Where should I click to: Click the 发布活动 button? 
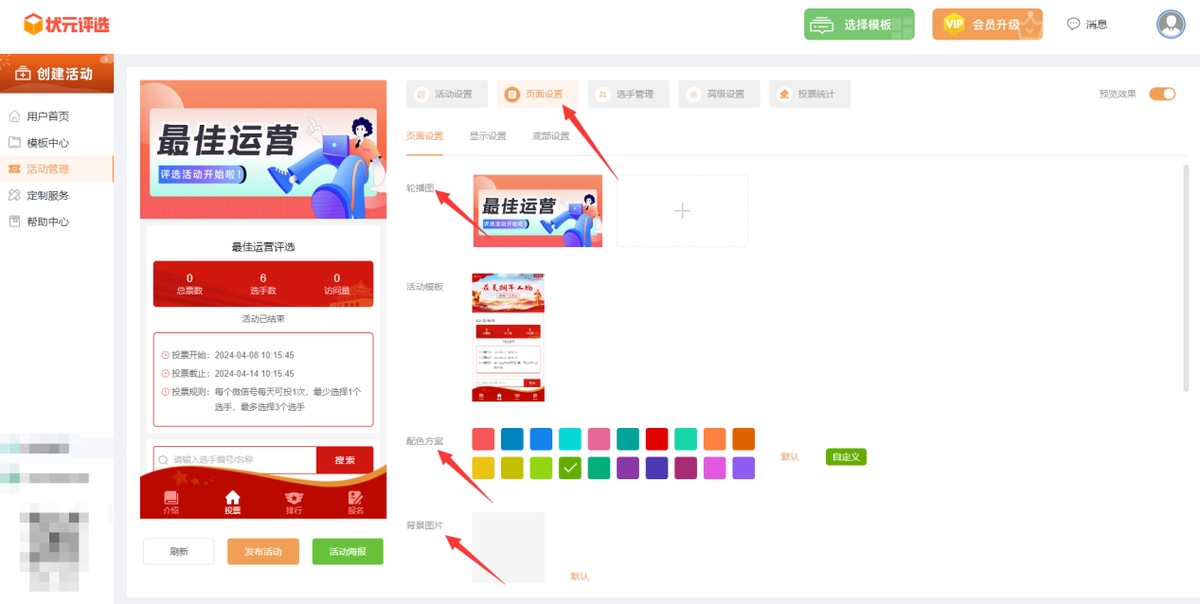(x=263, y=552)
